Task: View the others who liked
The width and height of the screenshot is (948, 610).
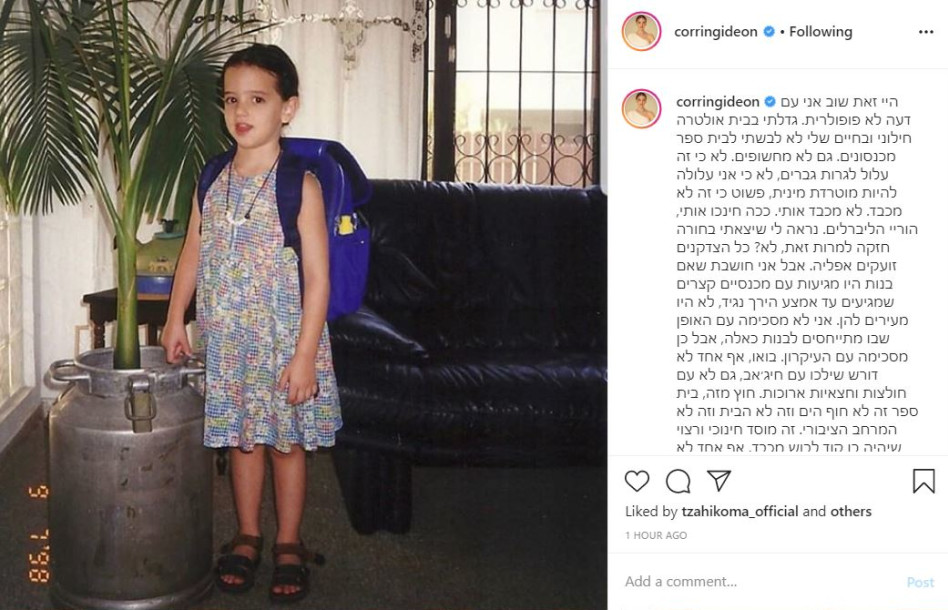Action: [851, 511]
